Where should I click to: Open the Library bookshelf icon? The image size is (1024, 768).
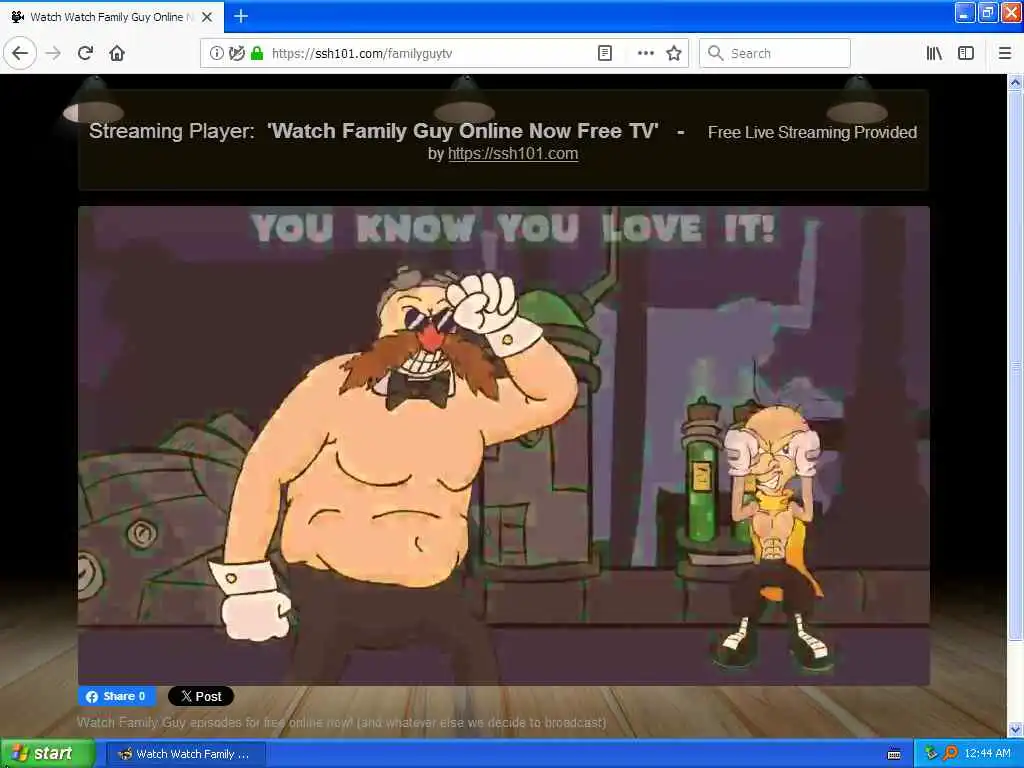[934, 53]
